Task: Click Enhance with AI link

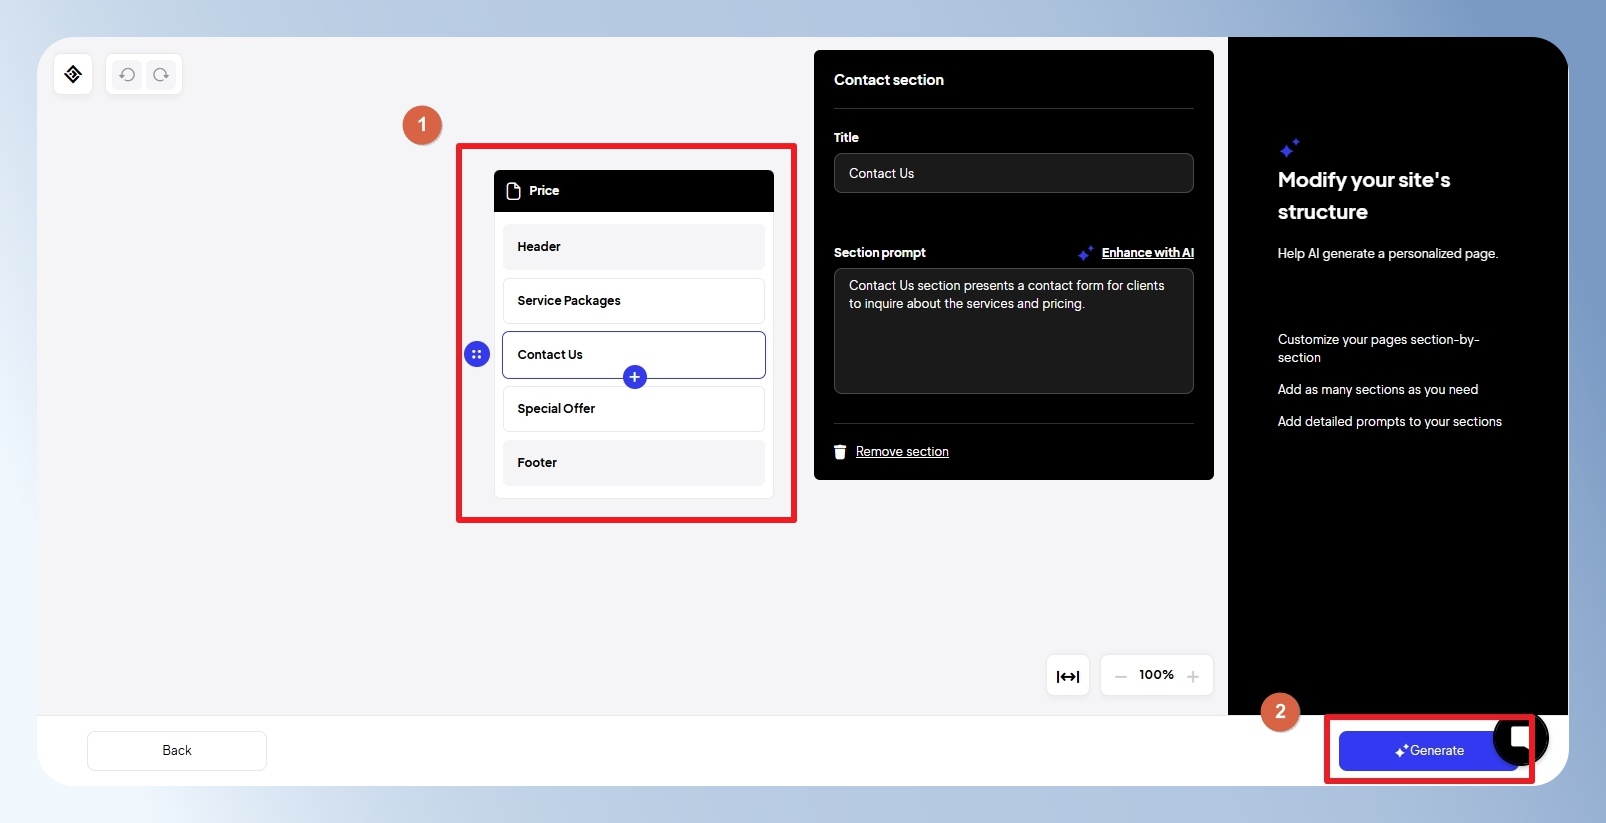Action: 1147,253
